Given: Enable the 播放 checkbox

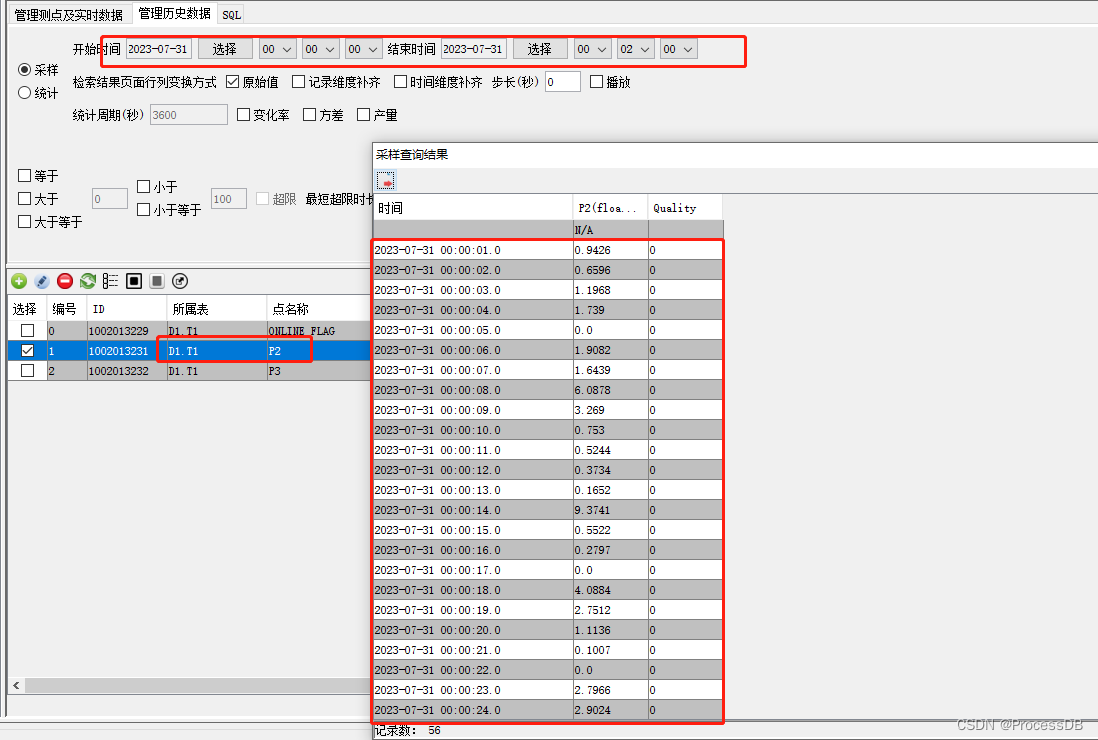Looking at the screenshot, I should (x=596, y=81).
